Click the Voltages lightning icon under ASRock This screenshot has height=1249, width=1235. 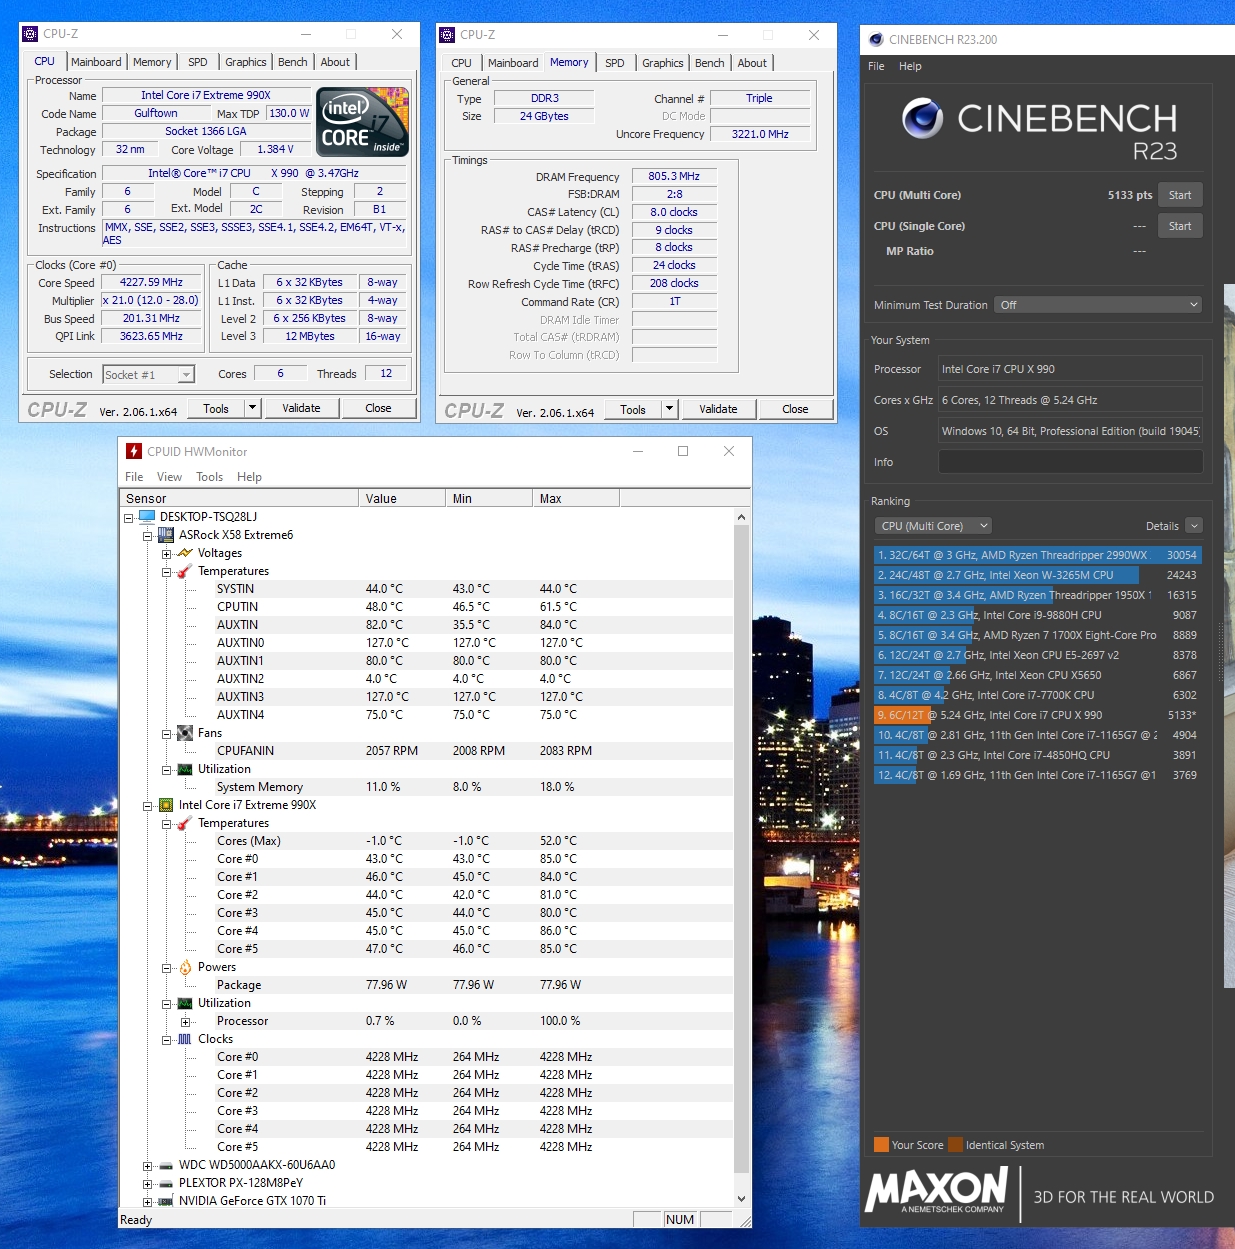tap(185, 553)
